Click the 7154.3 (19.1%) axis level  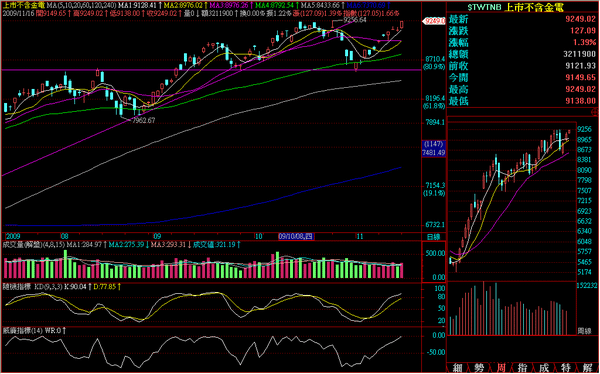click(434, 189)
